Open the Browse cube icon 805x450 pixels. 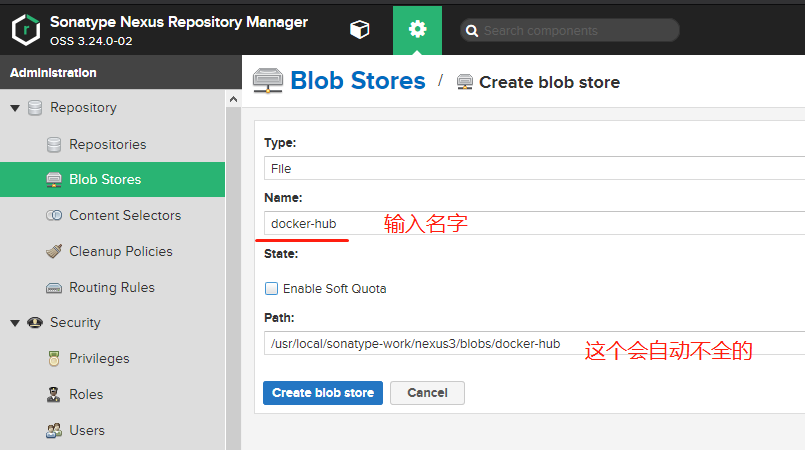pos(359,30)
